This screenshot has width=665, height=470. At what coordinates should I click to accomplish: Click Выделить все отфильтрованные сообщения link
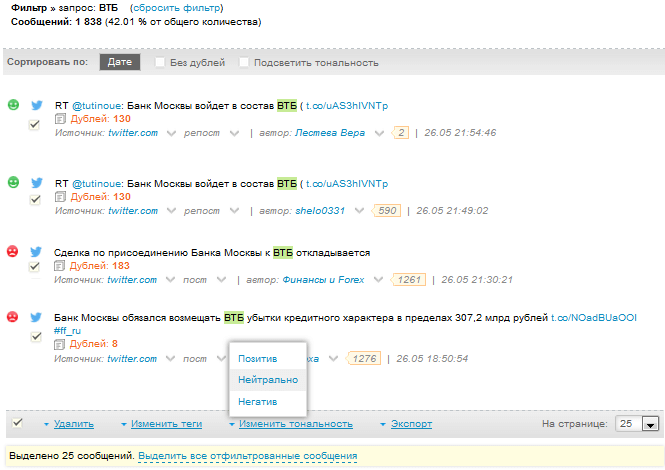coord(248,456)
